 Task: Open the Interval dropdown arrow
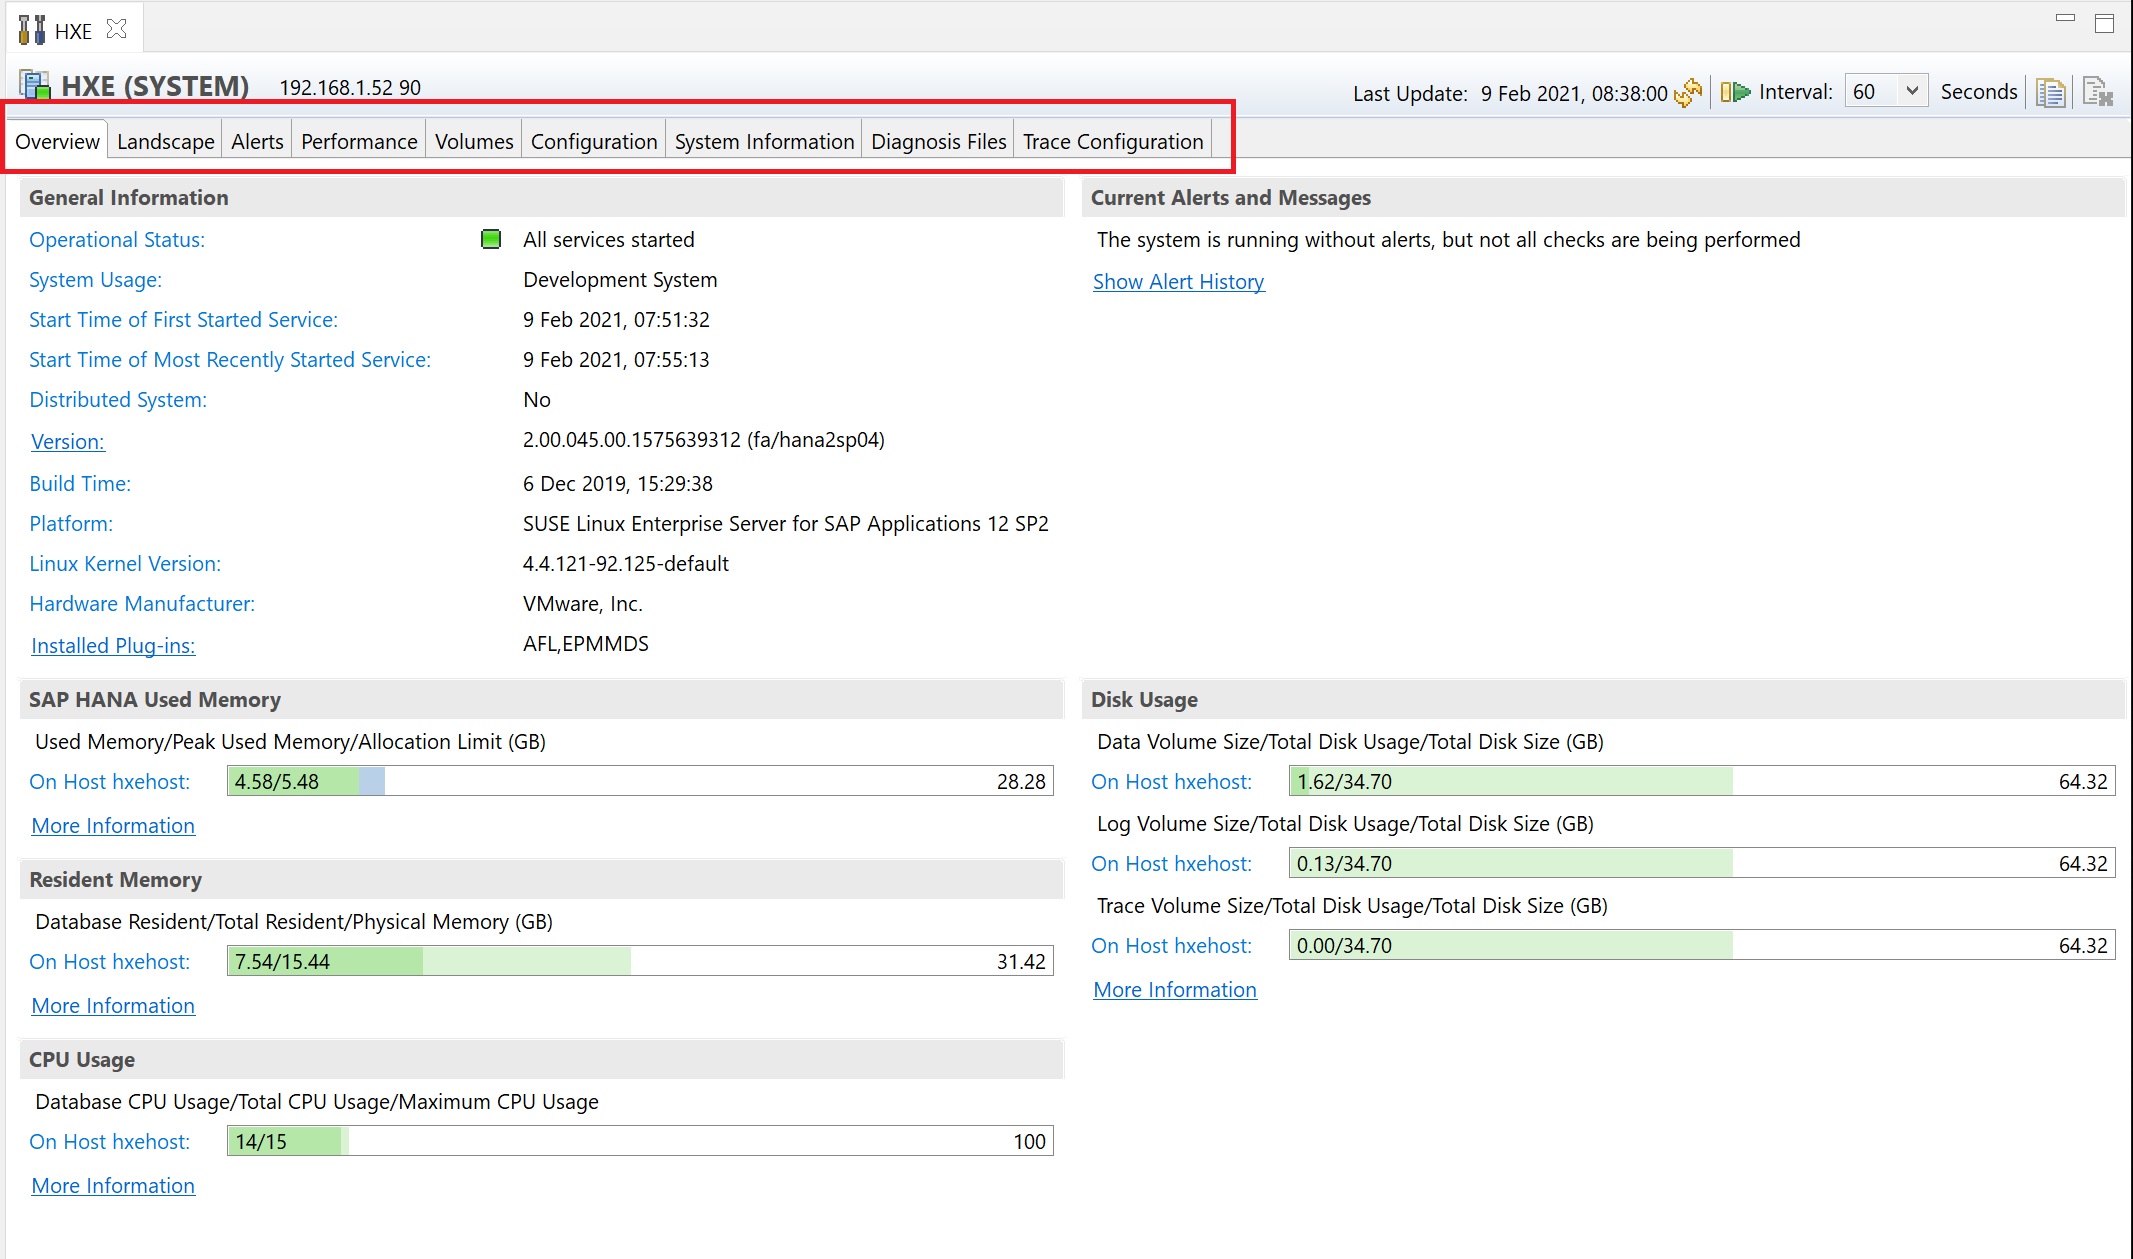coord(1911,91)
